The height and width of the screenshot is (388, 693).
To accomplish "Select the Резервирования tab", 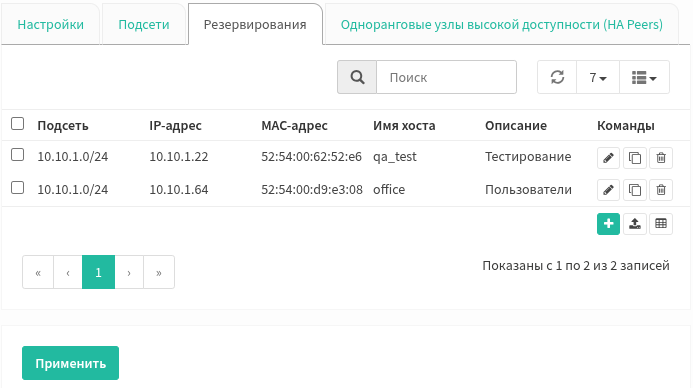I will tap(255, 24).
